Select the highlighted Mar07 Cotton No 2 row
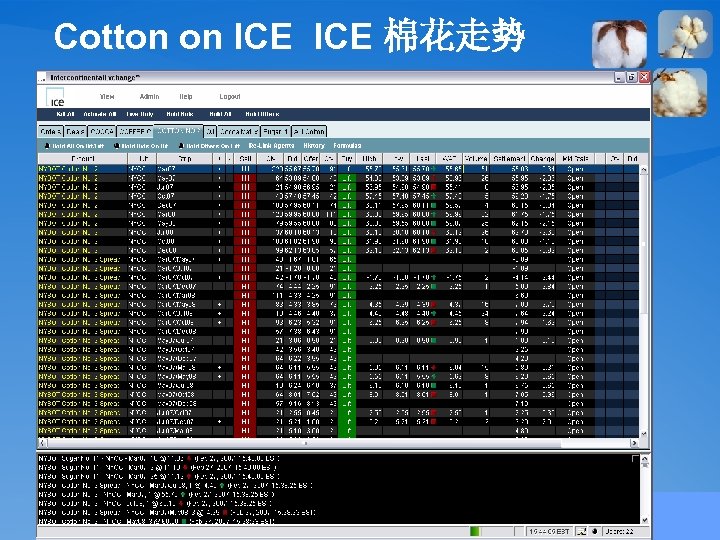 (x=338, y=169)
